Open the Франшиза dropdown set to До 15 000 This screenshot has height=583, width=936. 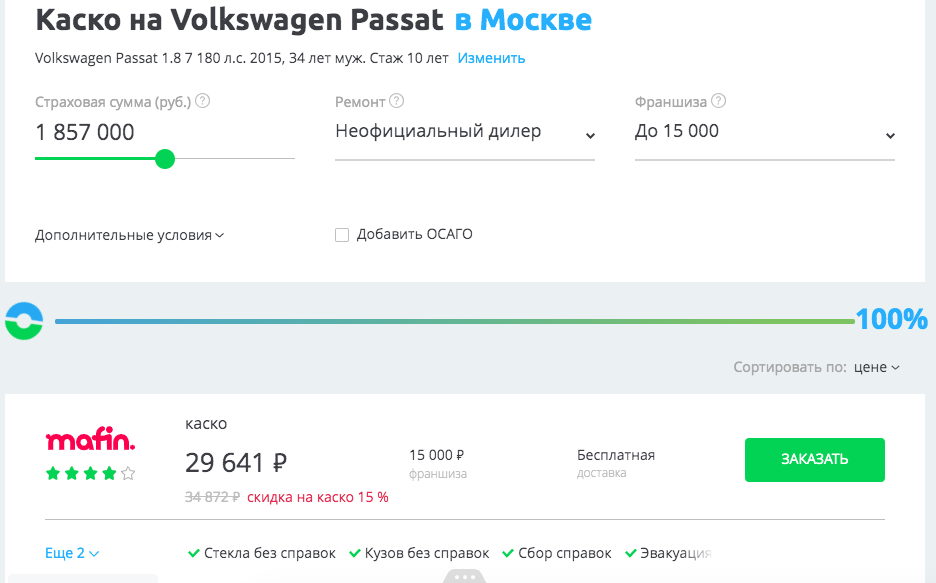(764, 131)
